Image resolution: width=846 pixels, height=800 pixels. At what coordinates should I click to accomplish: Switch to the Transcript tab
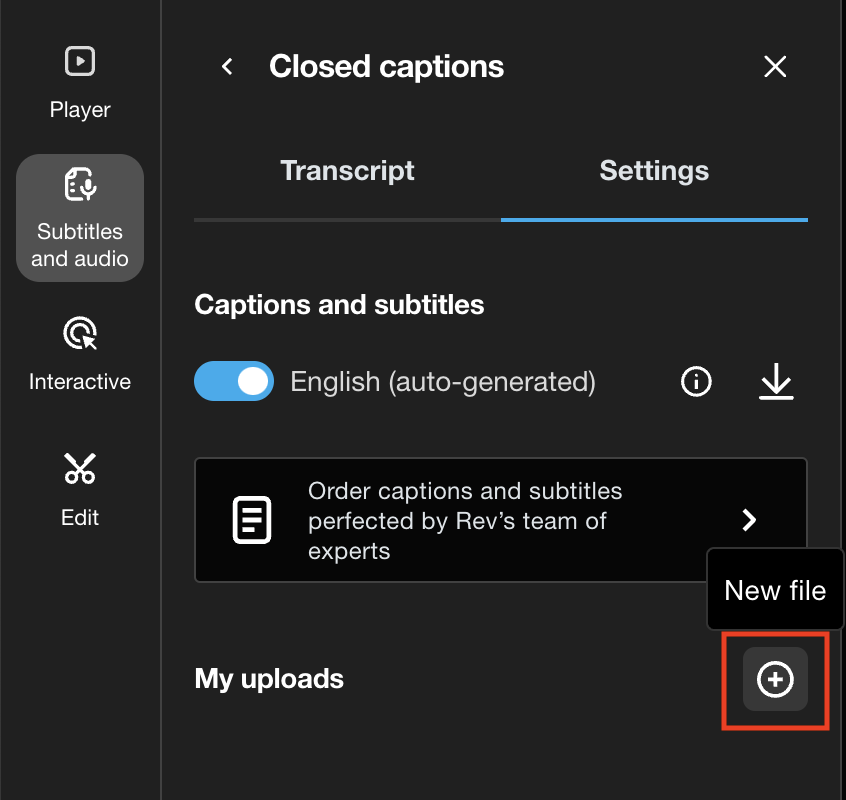coord(347,171)
